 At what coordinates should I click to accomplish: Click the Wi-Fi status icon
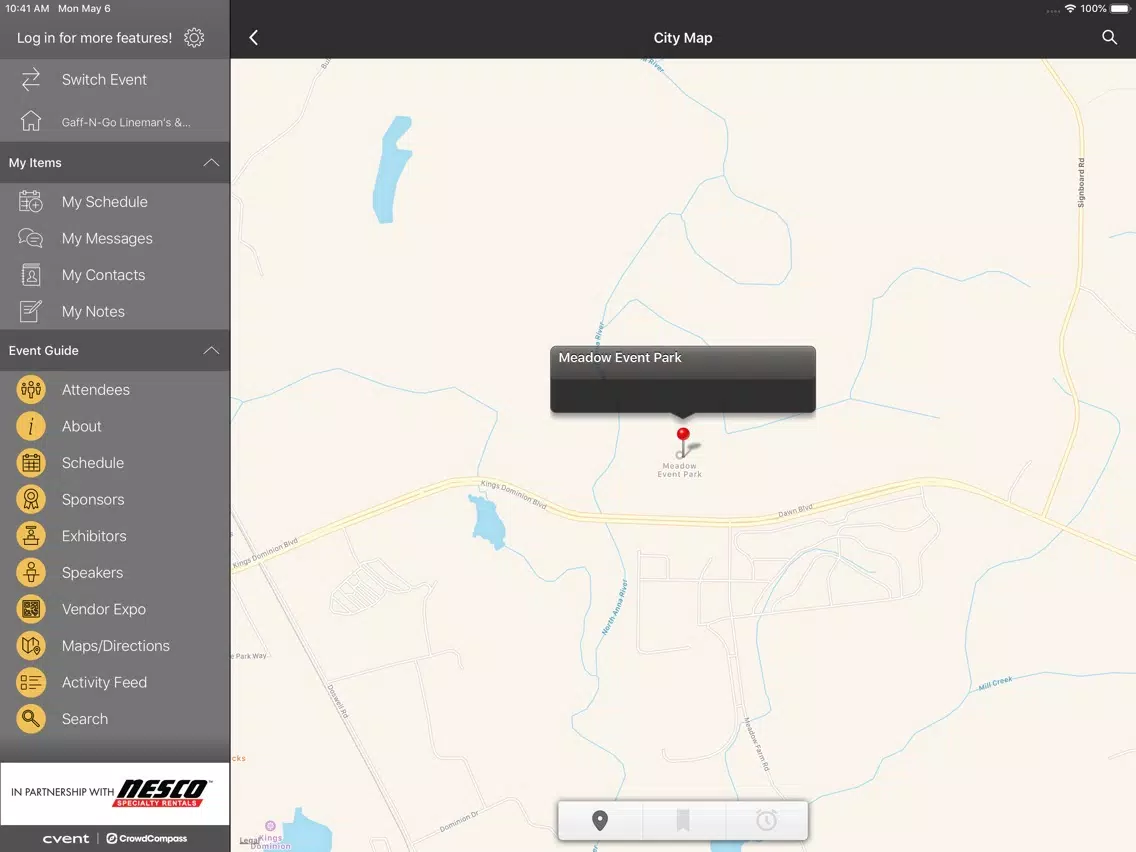click(1070, 9)
